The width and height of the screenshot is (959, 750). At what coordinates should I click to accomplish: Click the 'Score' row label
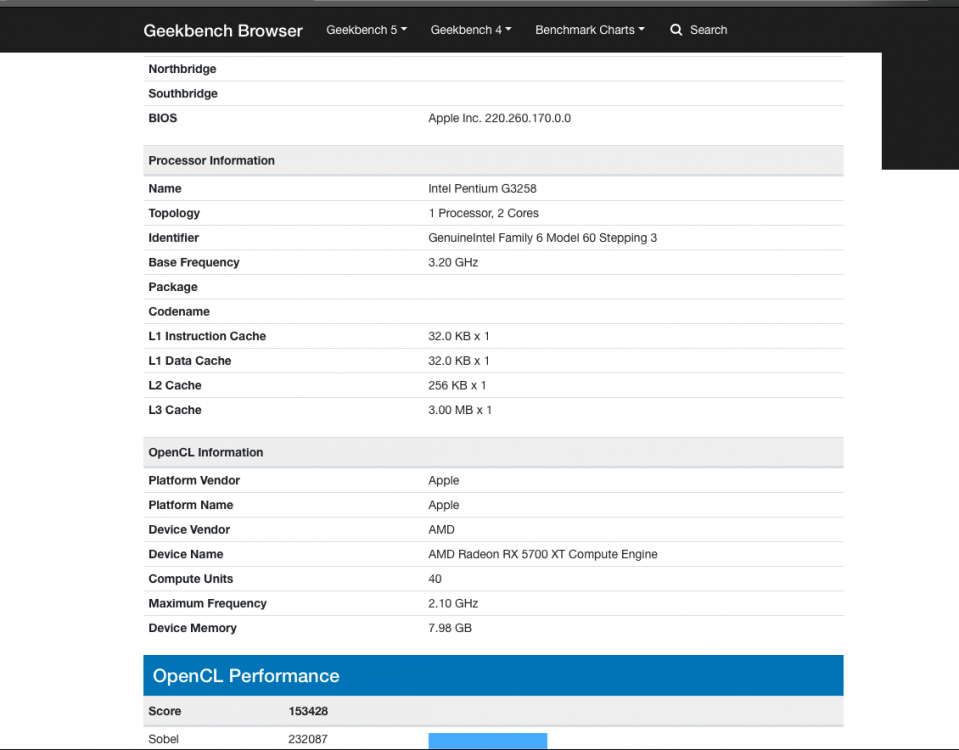point(165,711)
